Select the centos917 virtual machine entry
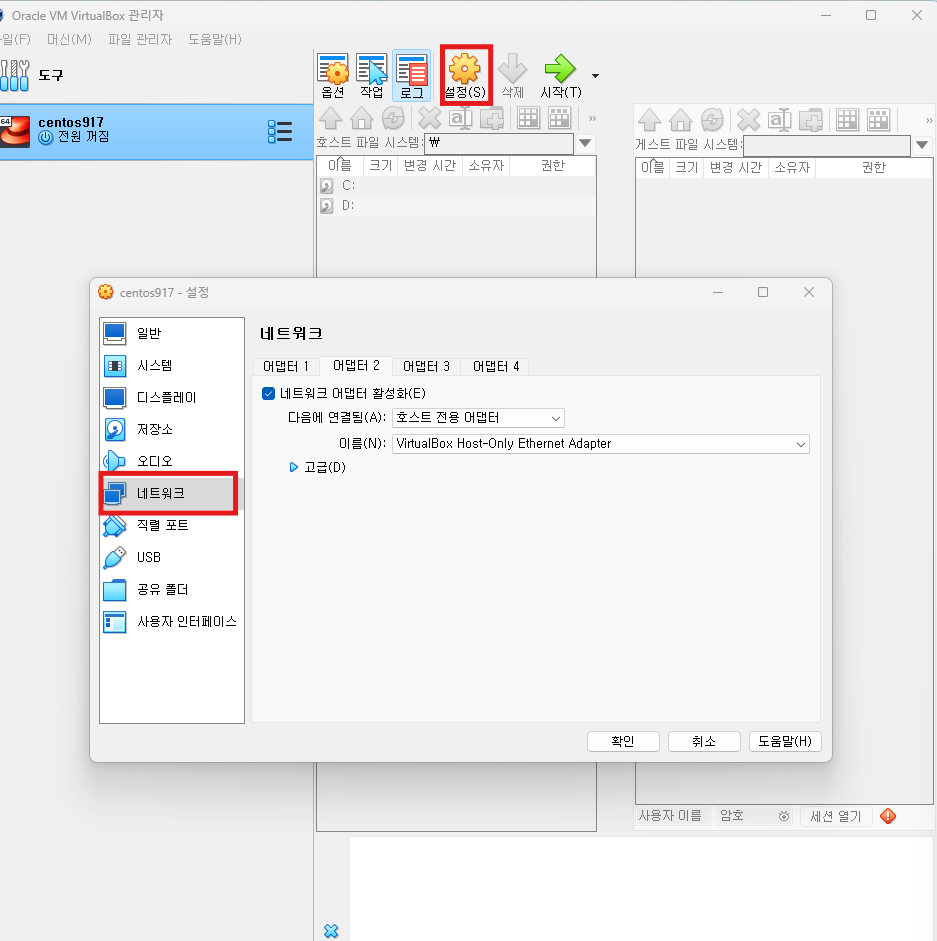The height and width of the screenshot is (941, 937). pyautogui.click(x=156, y=131)
